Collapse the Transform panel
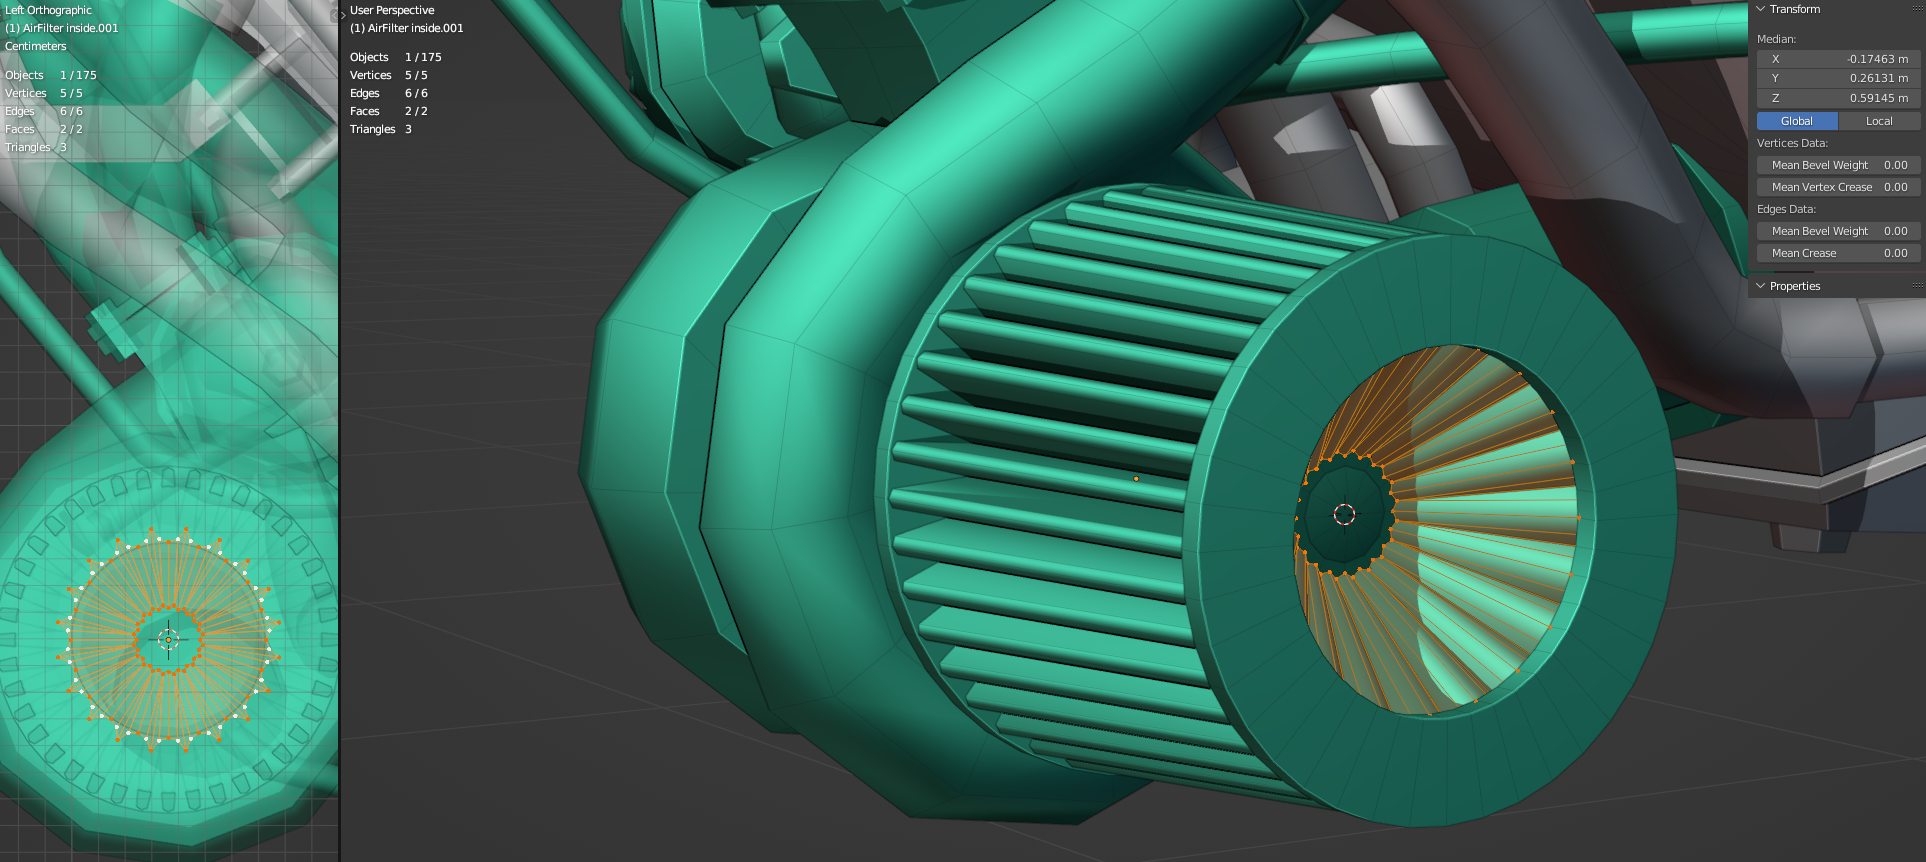1926x862 pixels. 1761,9
